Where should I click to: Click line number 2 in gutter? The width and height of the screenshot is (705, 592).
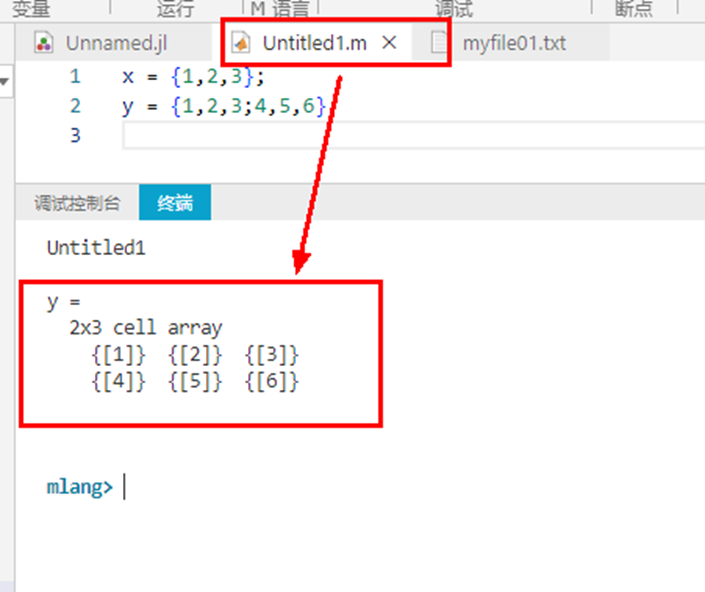tap(75, 107)
